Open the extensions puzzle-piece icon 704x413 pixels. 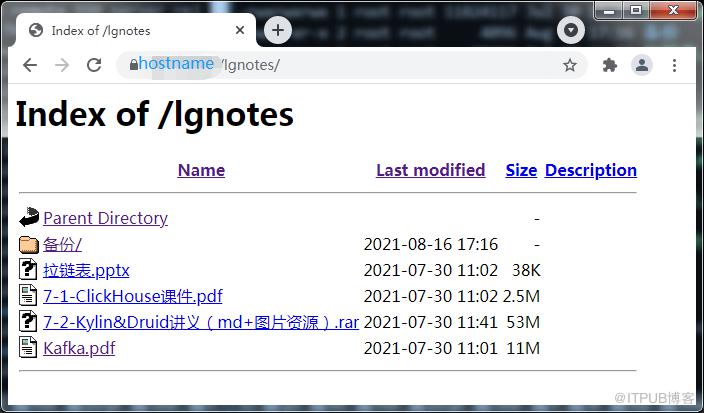(x=609, y=66)
